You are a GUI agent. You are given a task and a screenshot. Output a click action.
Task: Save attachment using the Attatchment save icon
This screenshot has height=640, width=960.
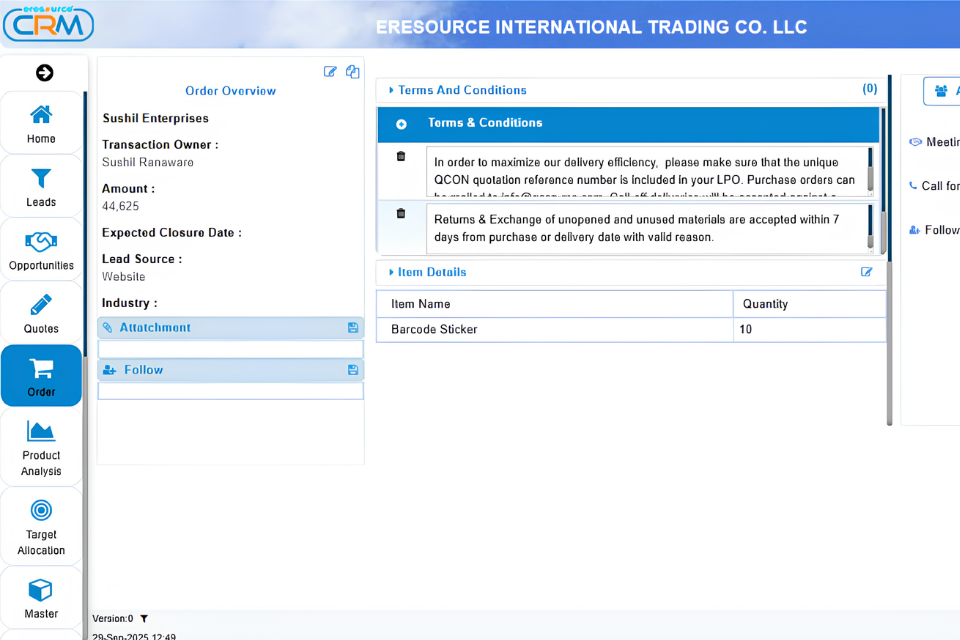click(x=353, y=328)
